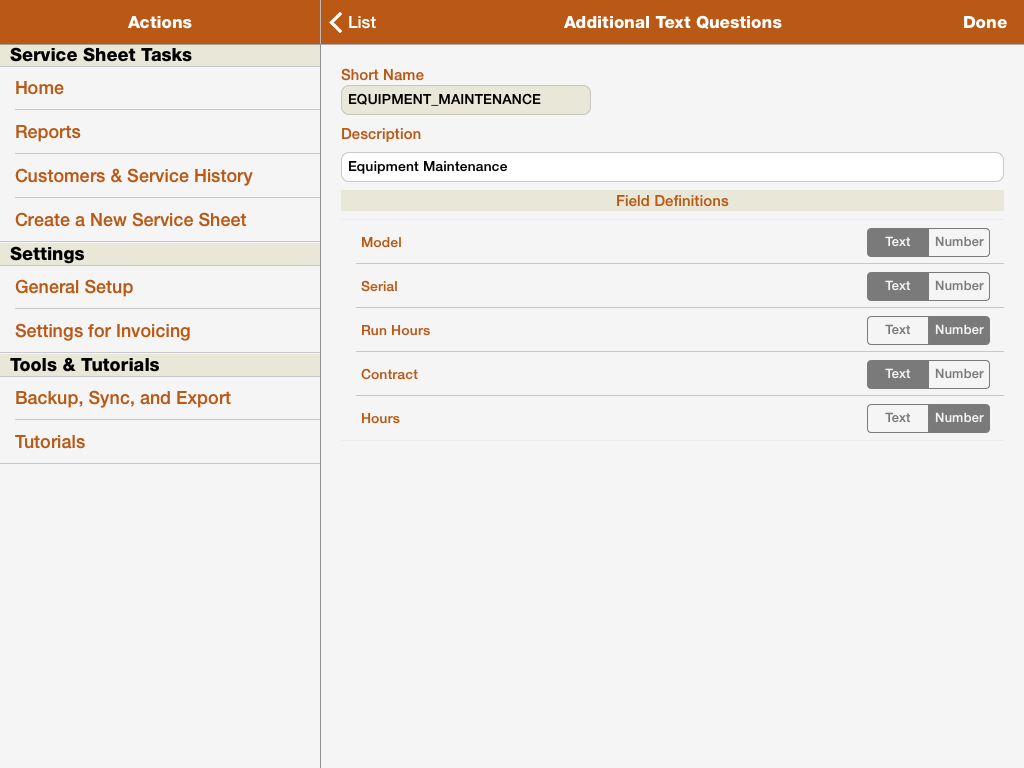Viewport: 1024px width, 768px height.
Task: Select Number option for Hours field
Action: [x=959, y=418]
